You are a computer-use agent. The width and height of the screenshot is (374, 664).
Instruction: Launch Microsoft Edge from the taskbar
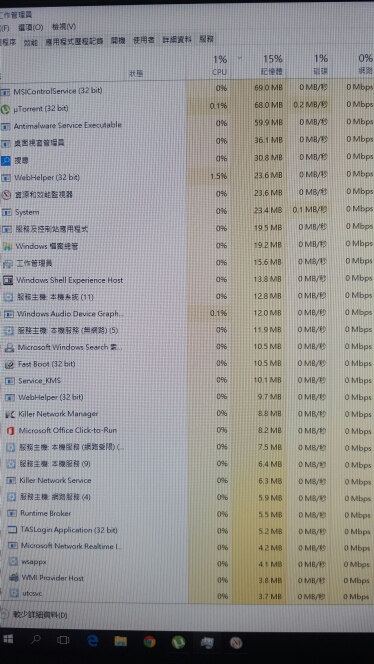(x=92, y=641)
